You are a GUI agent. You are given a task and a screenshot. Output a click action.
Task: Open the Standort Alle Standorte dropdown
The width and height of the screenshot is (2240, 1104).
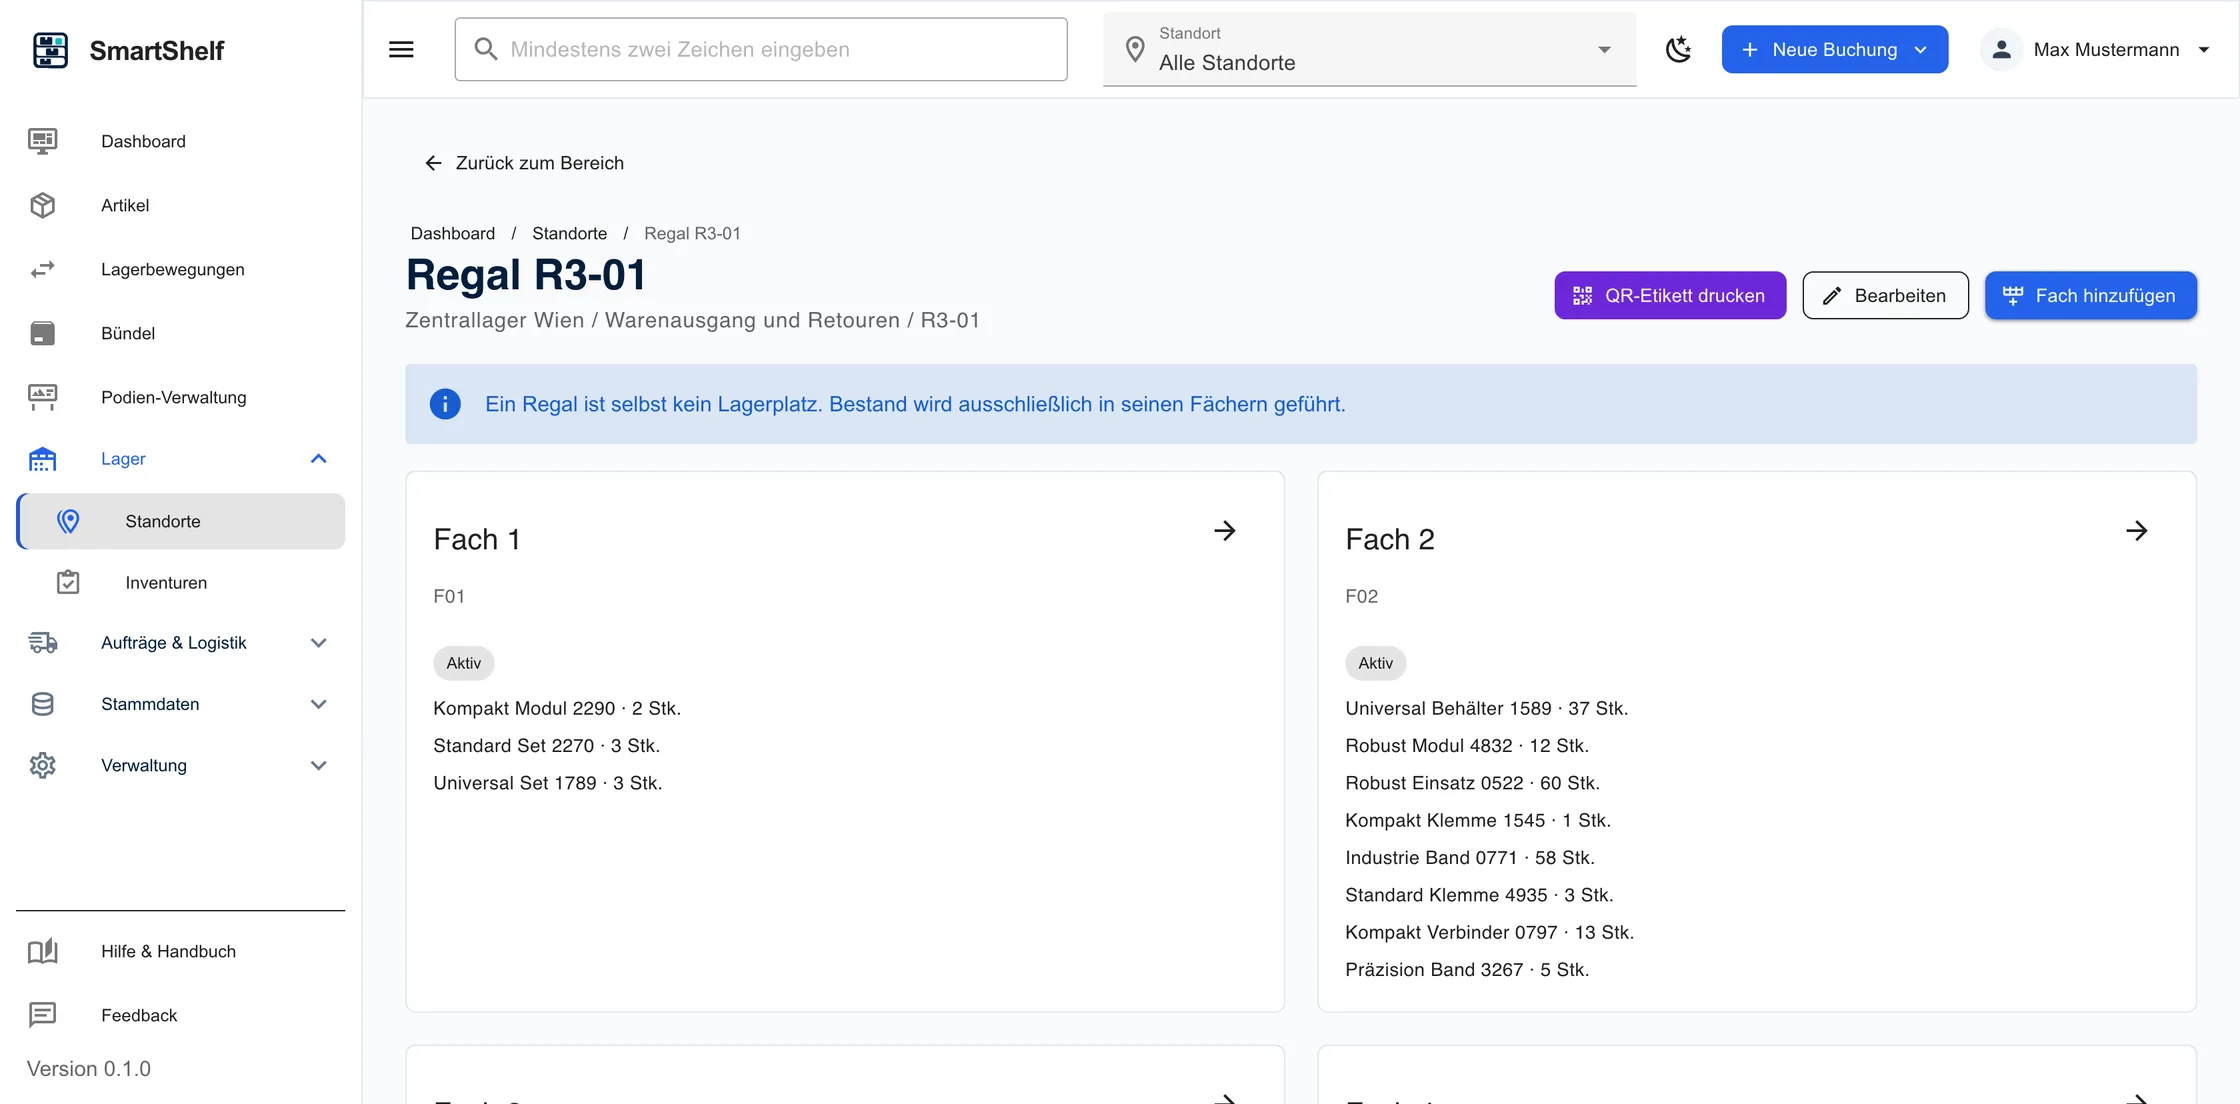1370,49
